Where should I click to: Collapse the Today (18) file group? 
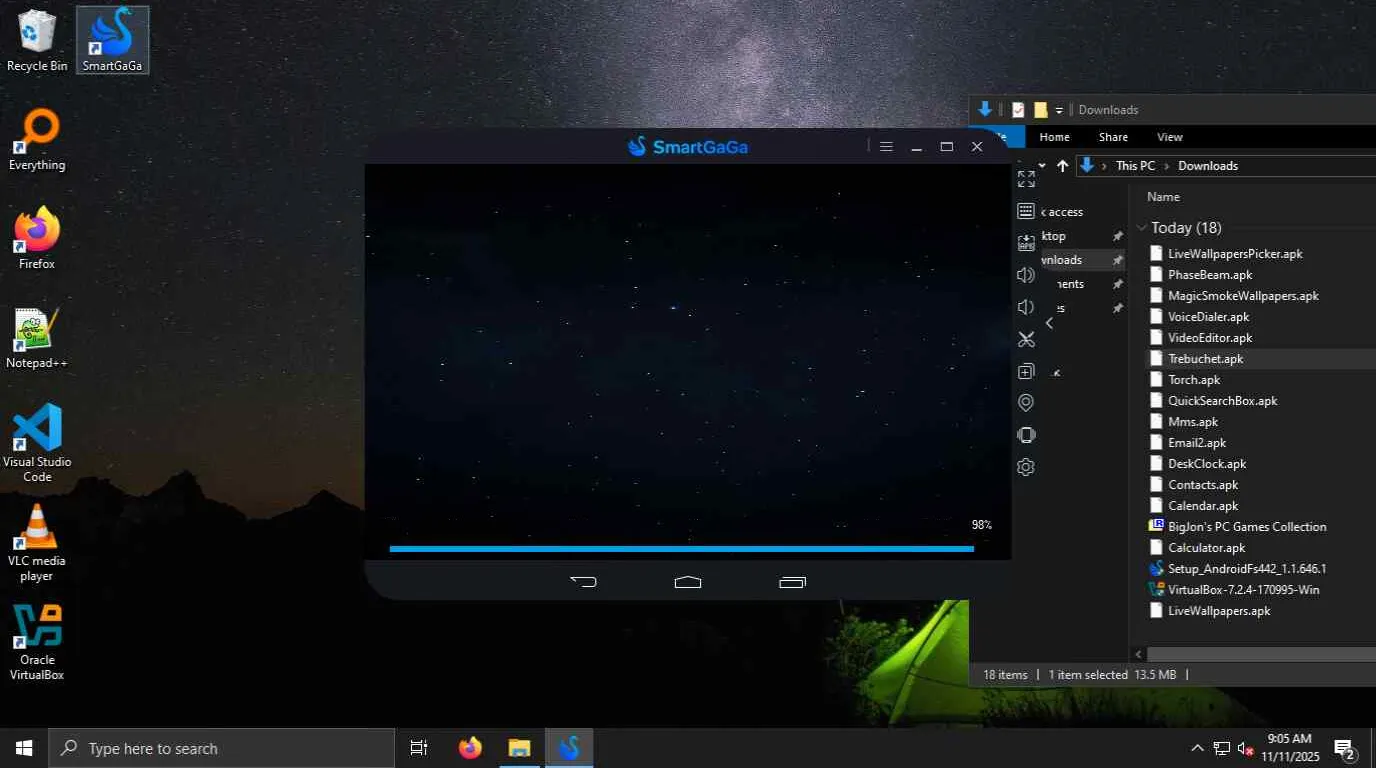1142,228
